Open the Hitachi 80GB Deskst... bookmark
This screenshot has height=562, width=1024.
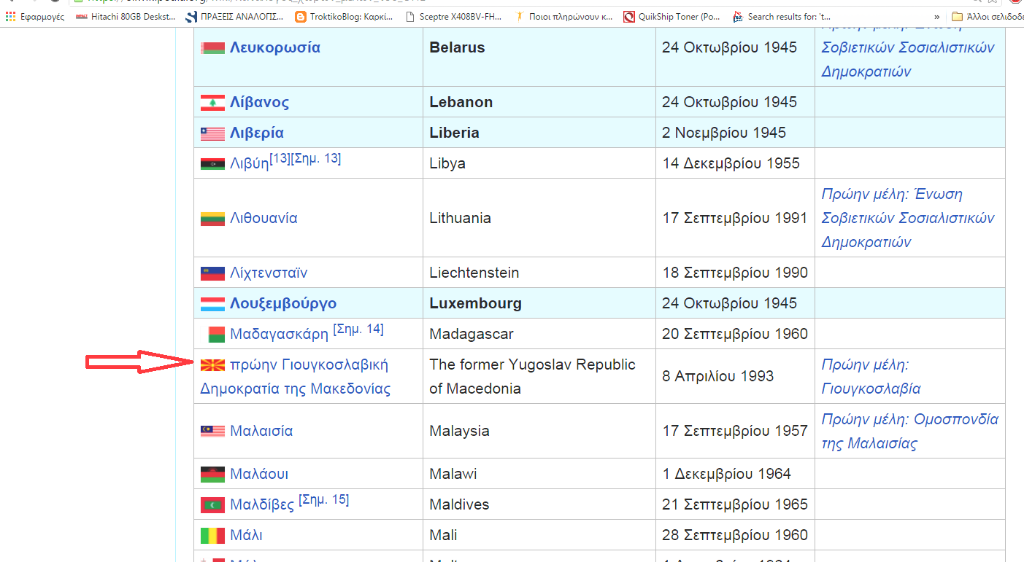126,17
